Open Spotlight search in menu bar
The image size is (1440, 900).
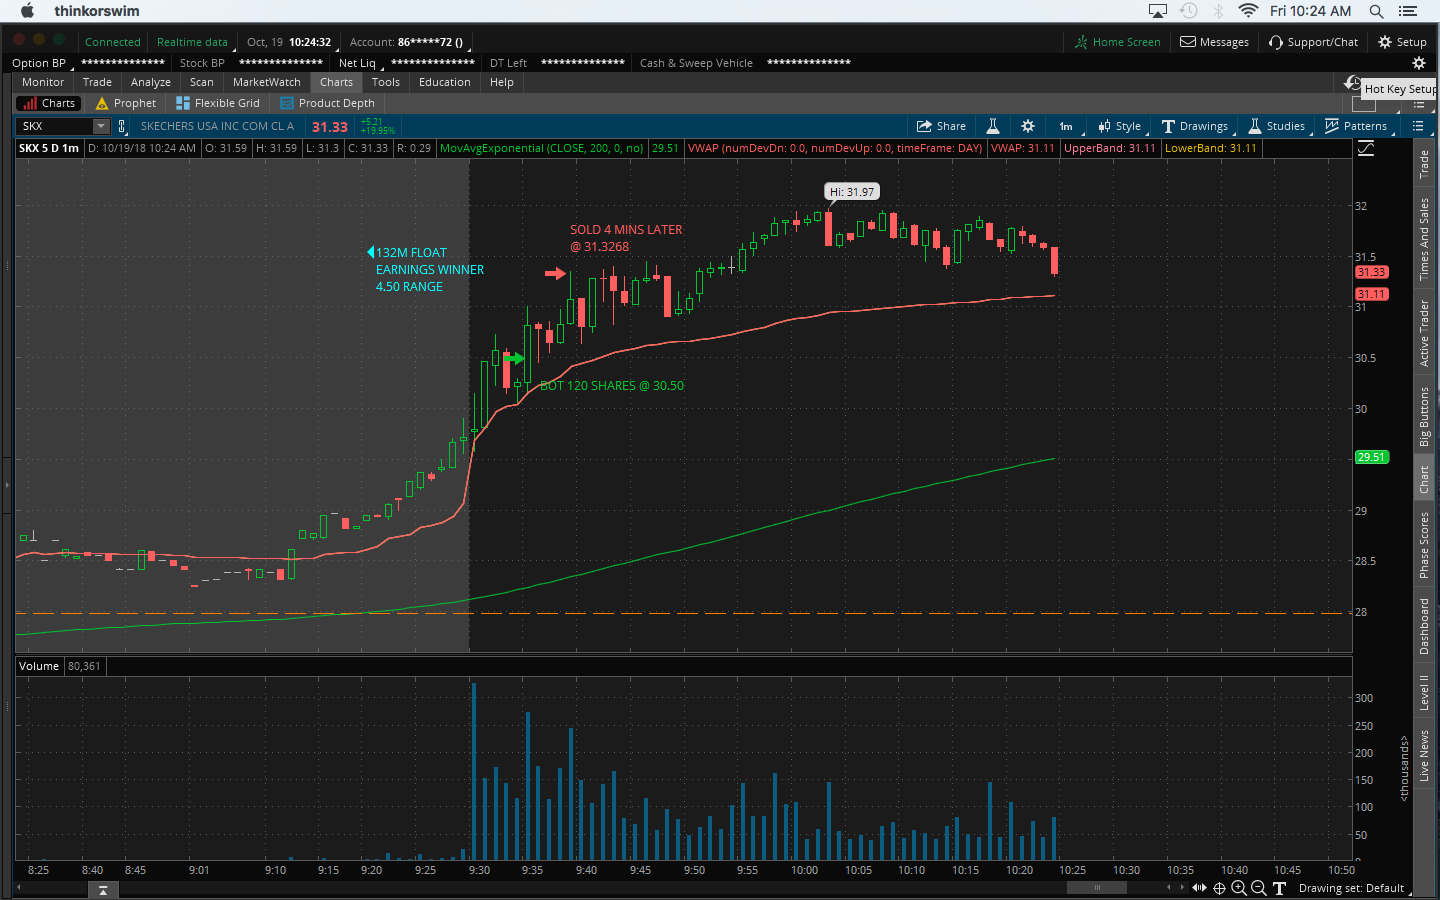pos(1376,11)
